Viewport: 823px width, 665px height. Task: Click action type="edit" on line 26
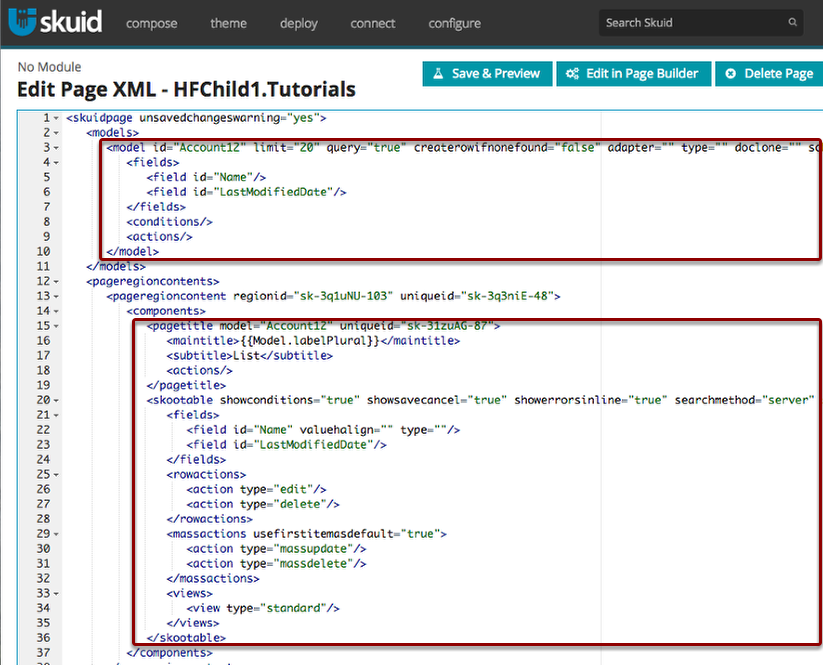(x=256, y=490)
